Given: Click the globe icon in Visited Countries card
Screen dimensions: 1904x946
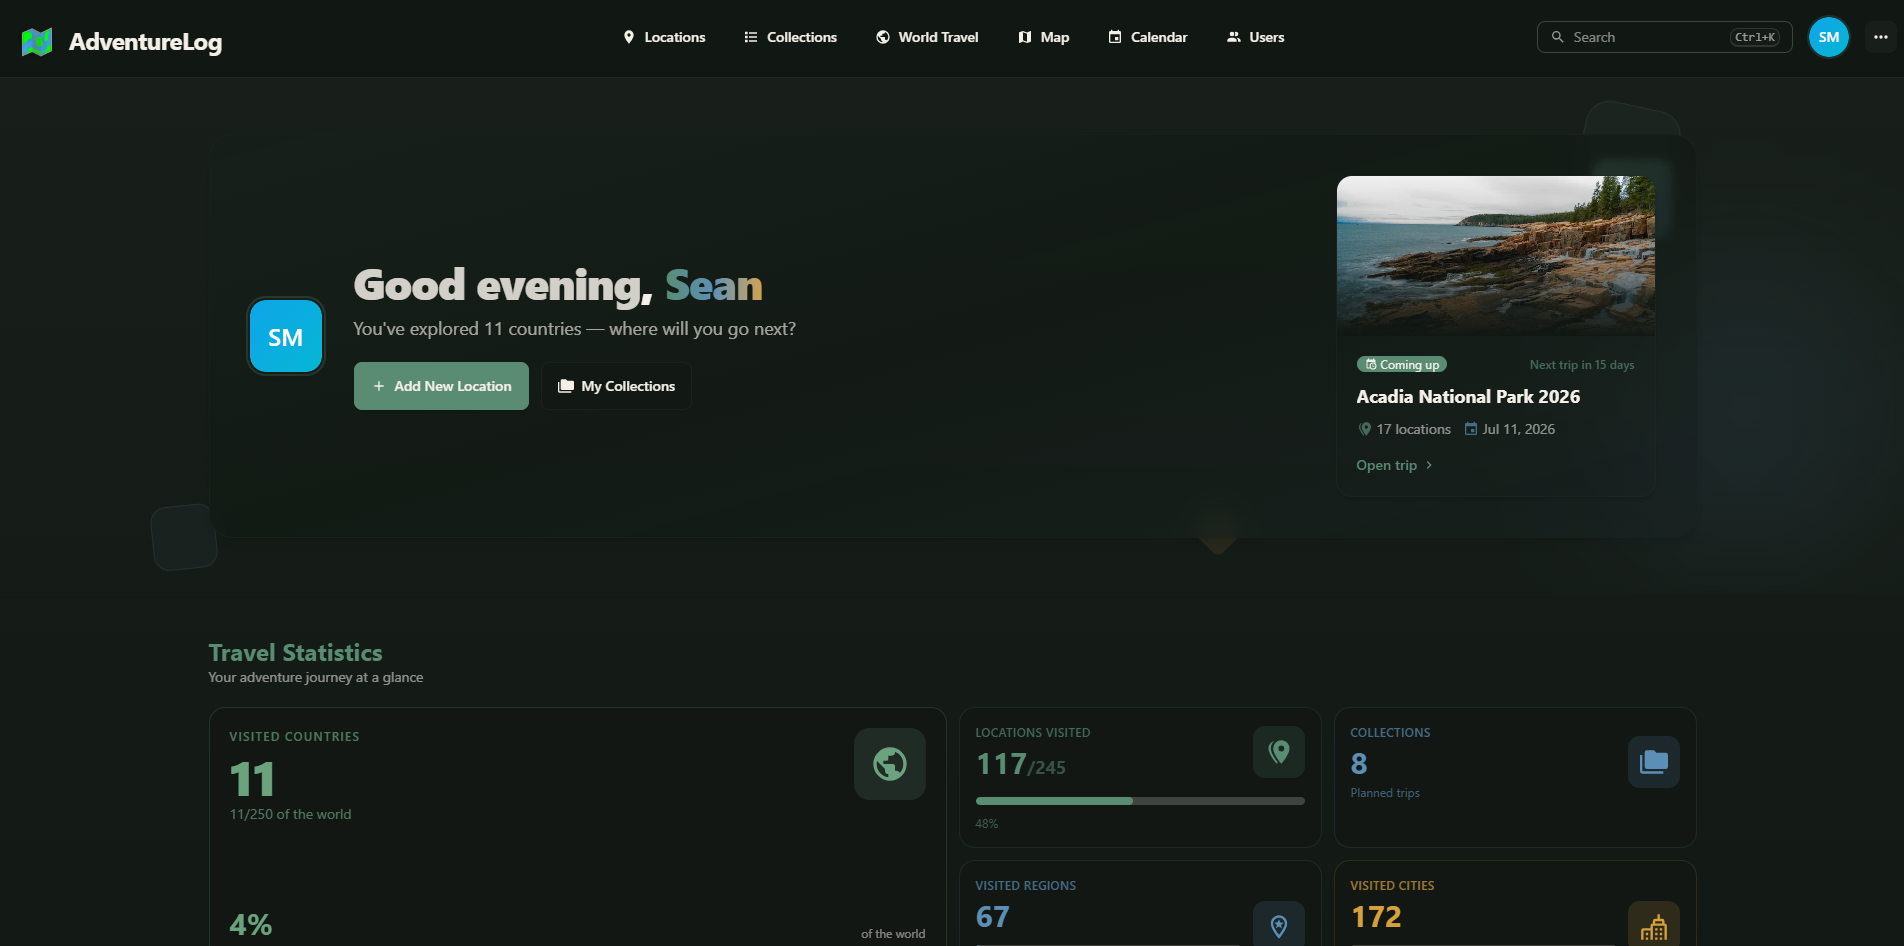Looking at the screenshot, I should tap(890, 764).
